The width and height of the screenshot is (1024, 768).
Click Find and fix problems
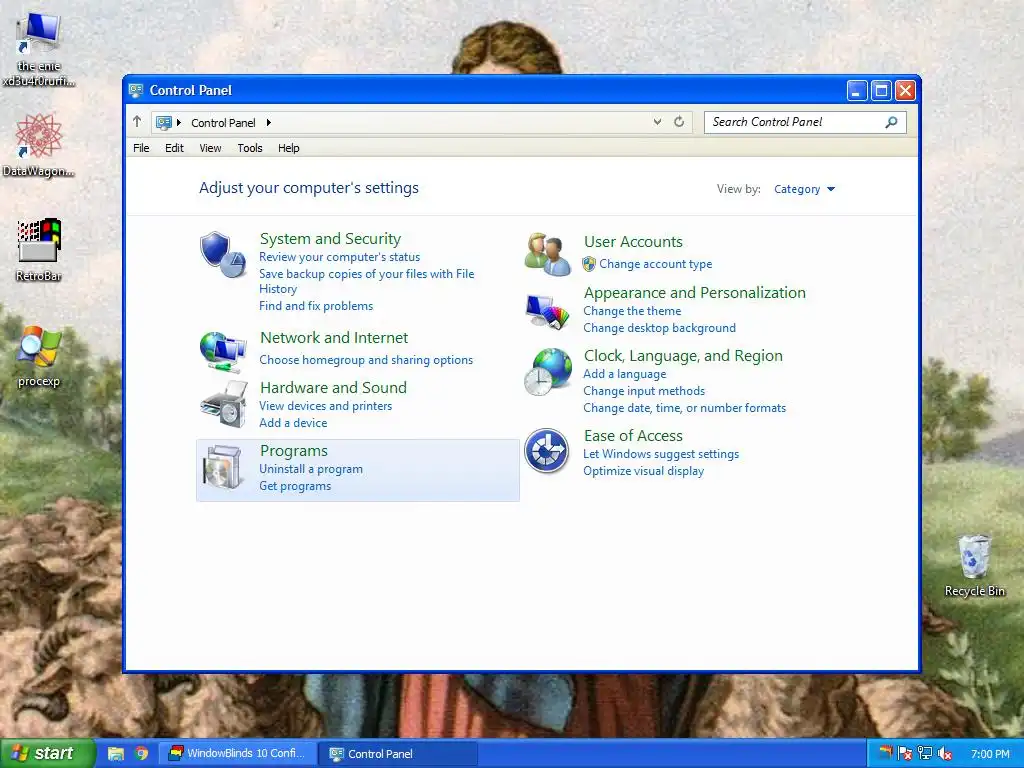pos(316,306)
